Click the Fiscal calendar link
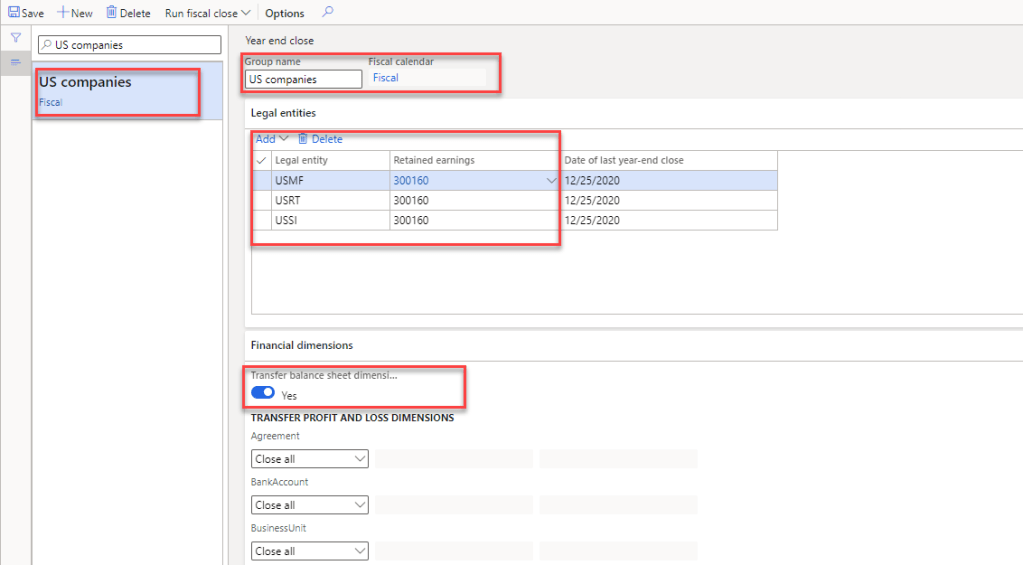Screen dimensions: 1023x565 (x=386, y=78)
